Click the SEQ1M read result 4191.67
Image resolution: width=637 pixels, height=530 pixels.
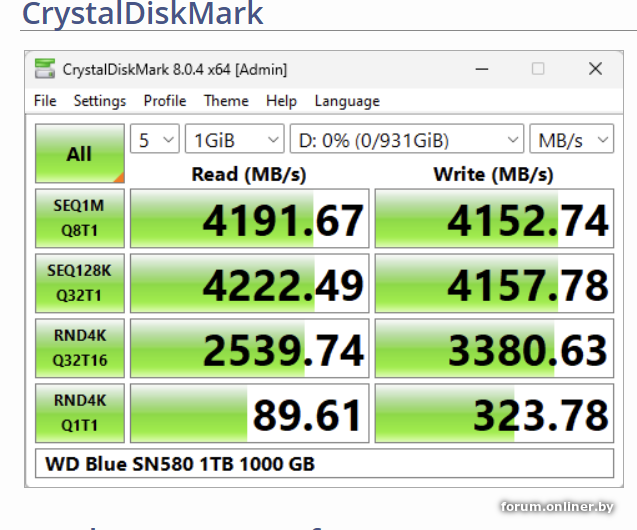249,218
